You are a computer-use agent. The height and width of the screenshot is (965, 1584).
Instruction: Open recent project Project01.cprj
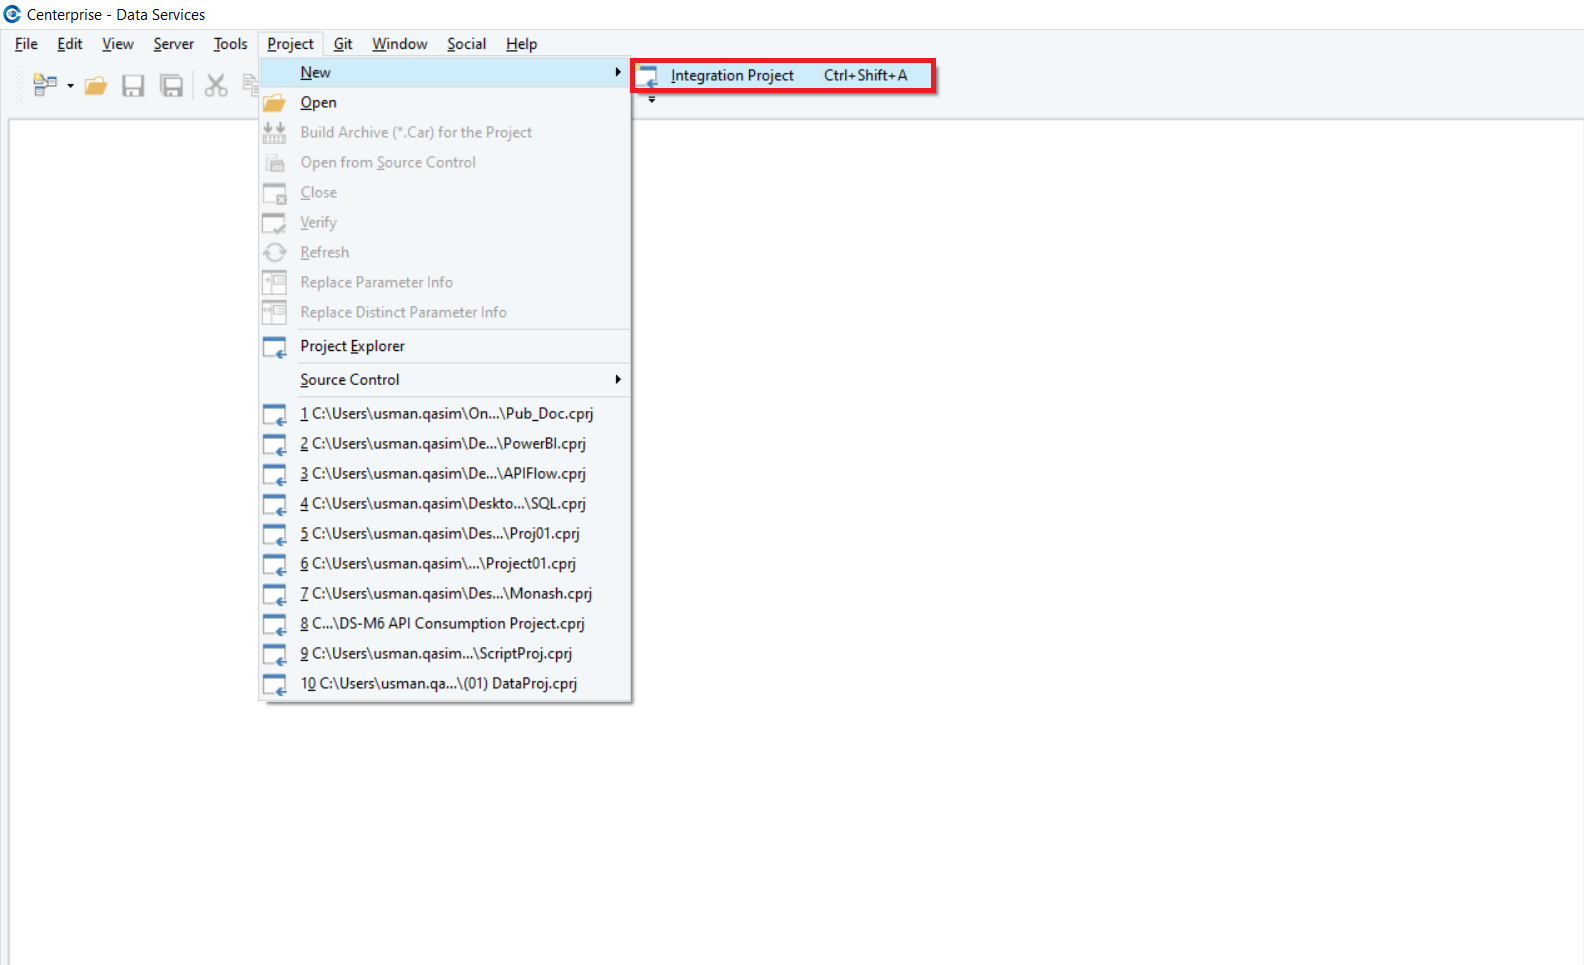tap(445, 564)
